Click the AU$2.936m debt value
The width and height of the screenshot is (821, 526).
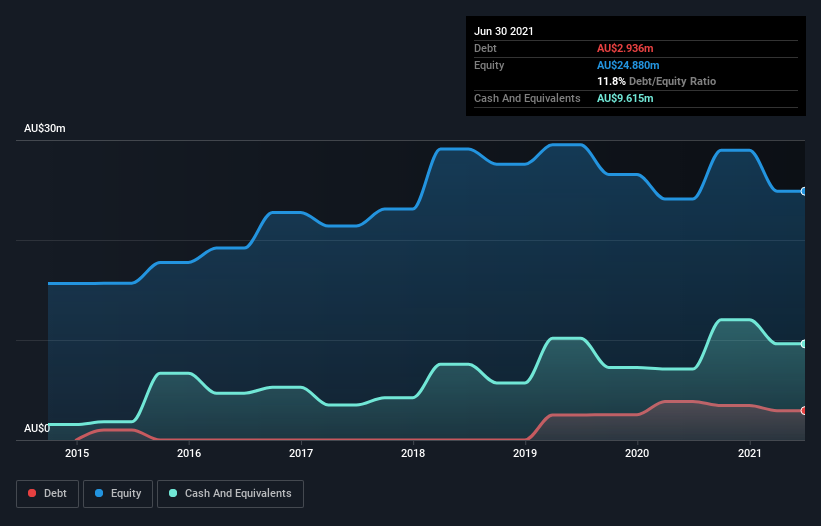pyautogui.click(x=625, y=48)
